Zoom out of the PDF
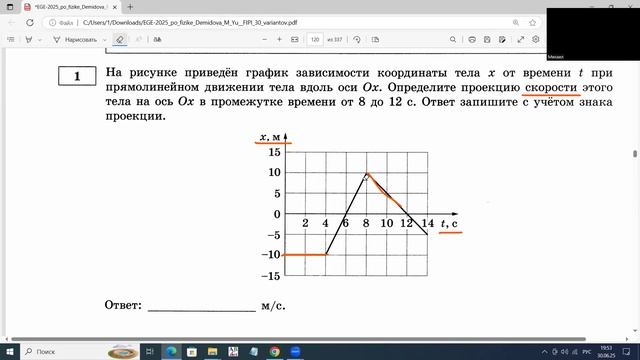640x360 pixels. 264,40
